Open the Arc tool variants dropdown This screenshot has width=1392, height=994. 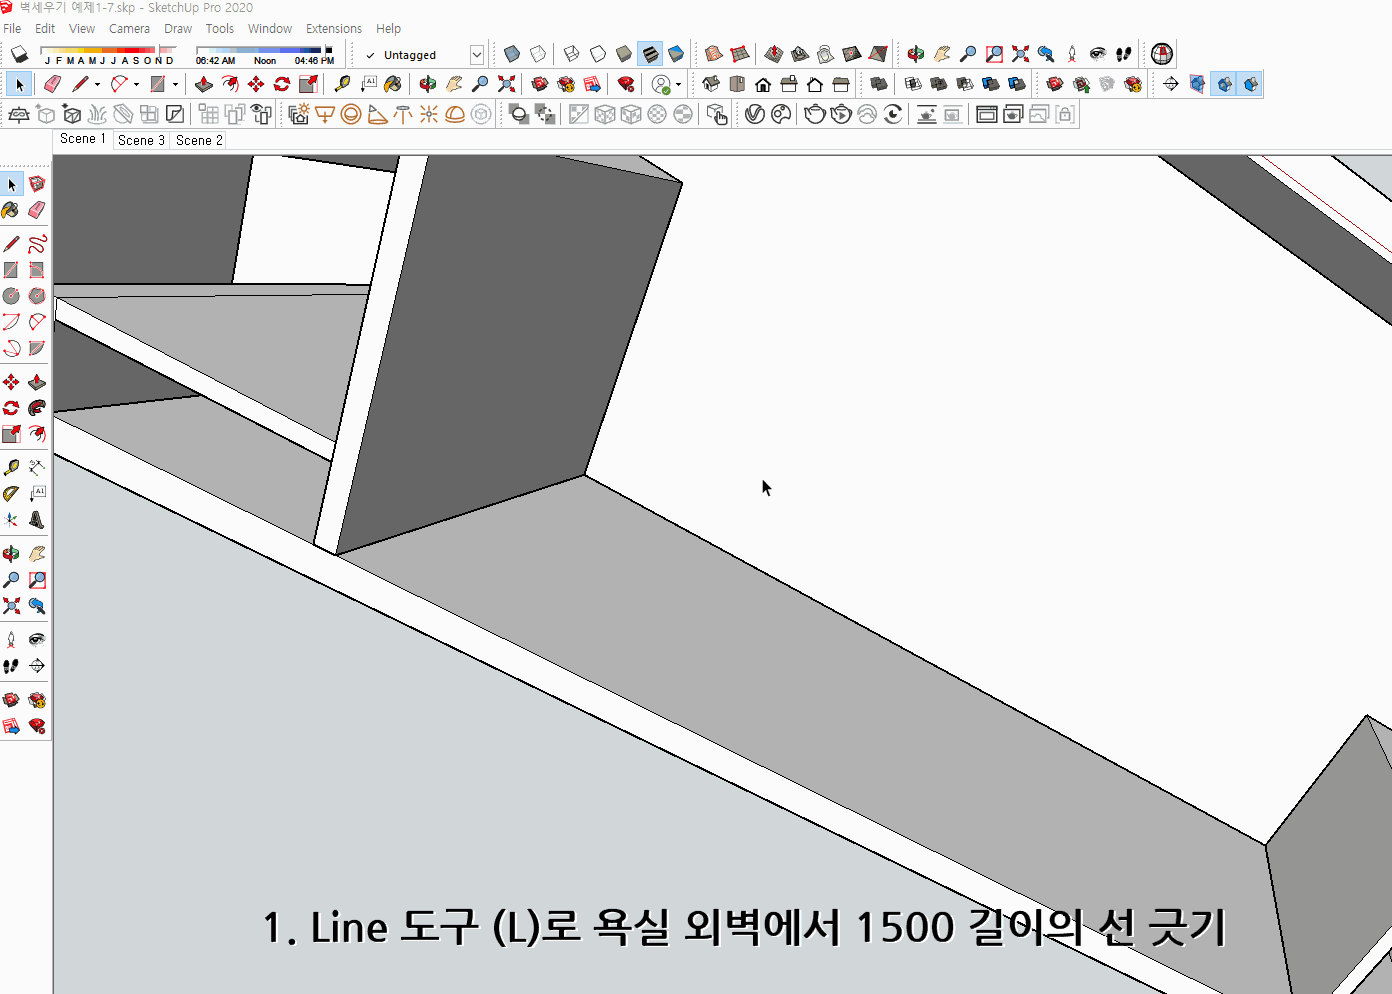136,83
